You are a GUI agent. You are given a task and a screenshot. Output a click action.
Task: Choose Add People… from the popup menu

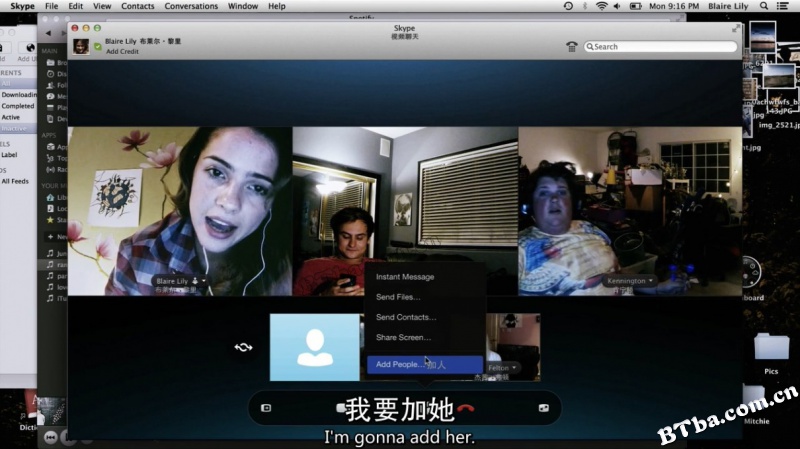coord(424,364)
